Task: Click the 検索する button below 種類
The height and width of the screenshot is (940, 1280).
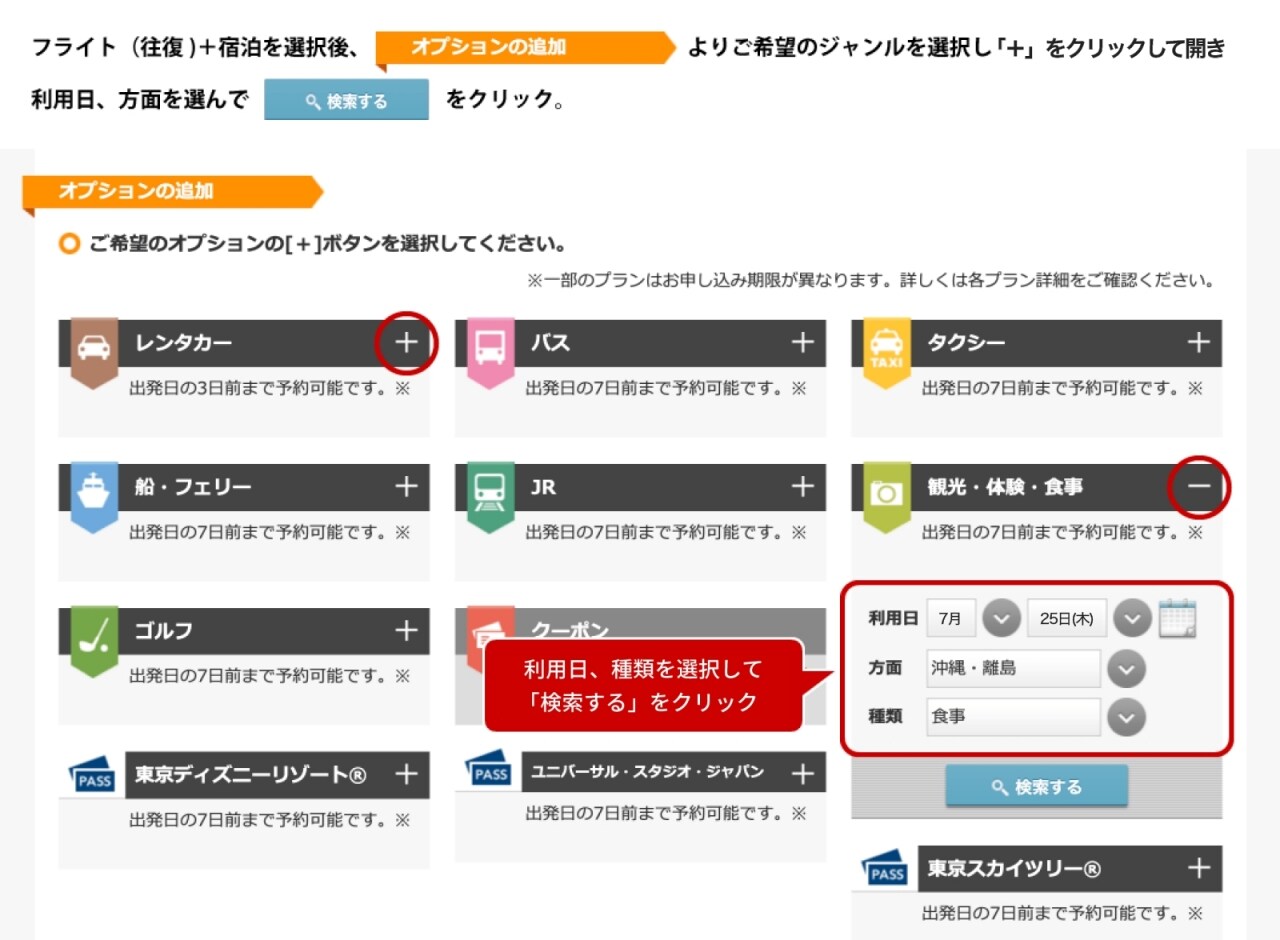Action: [x=1037, y=787]
